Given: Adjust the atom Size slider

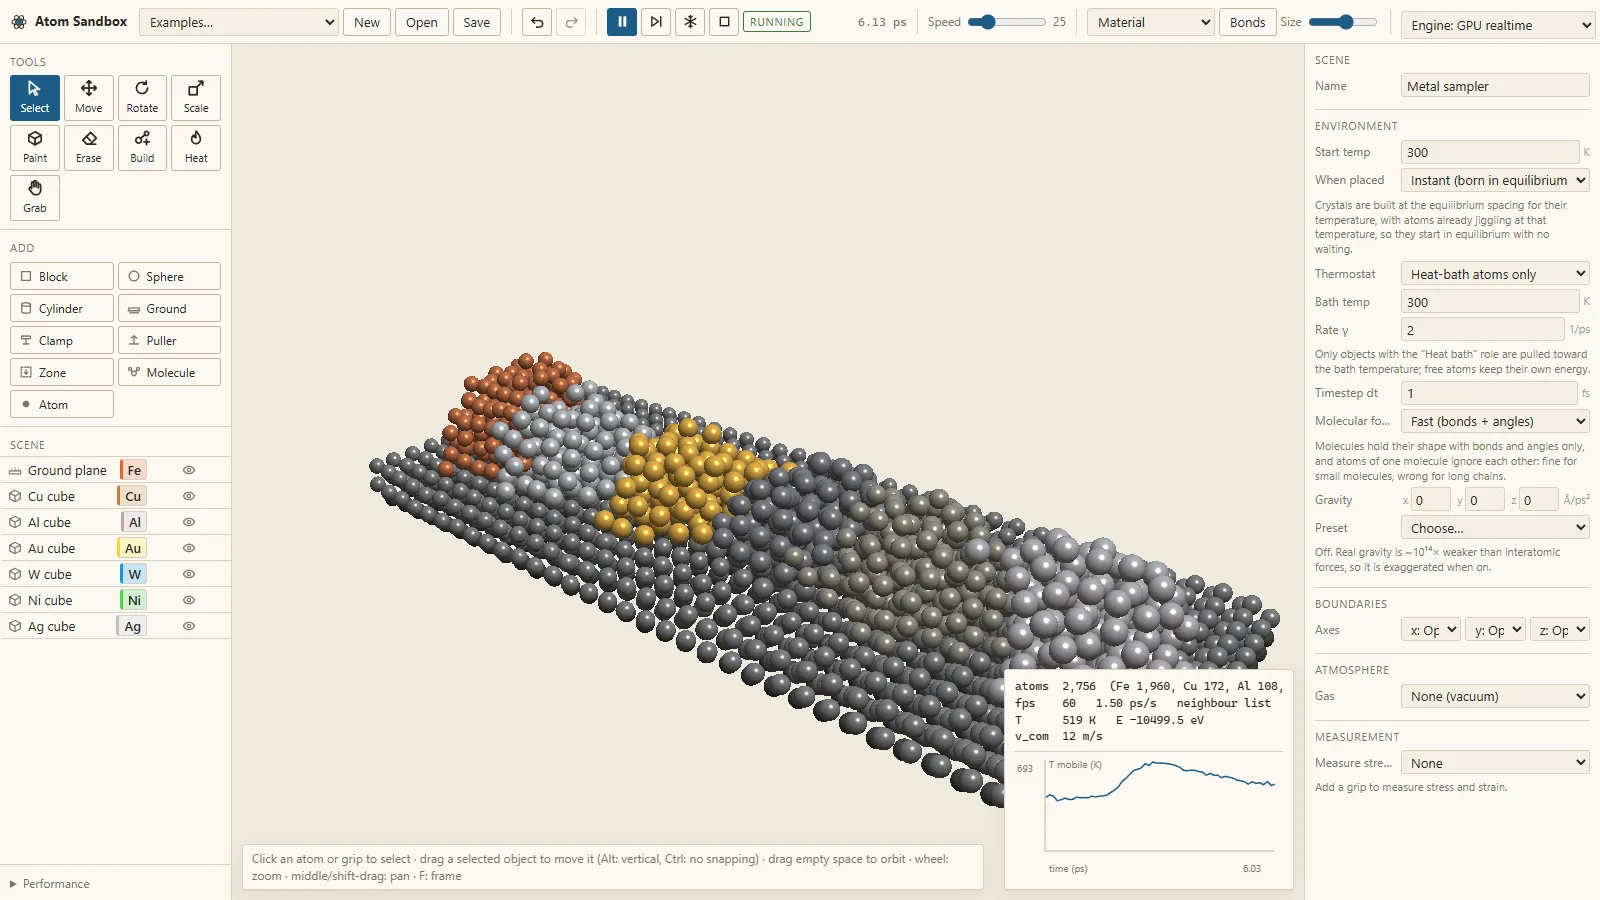Looking at the screenshot, I should (x=1343, y=22).
